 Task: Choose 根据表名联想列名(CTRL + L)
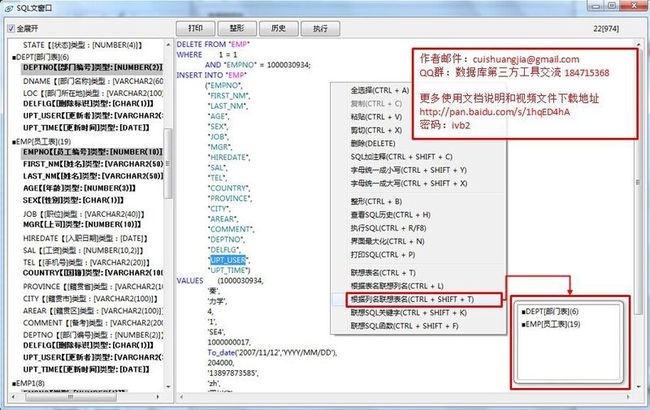(397, 286)
